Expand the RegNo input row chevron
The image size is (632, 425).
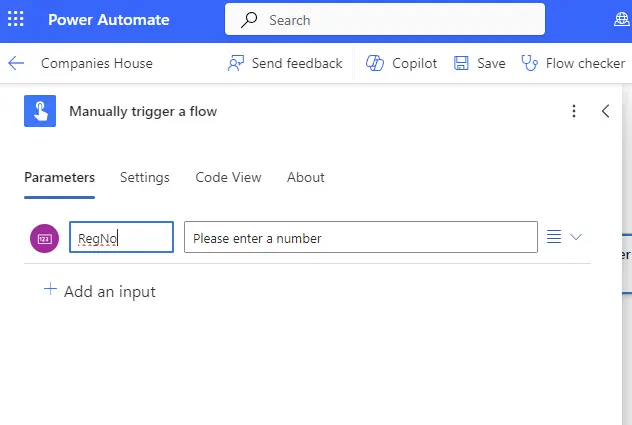(576, 237)
